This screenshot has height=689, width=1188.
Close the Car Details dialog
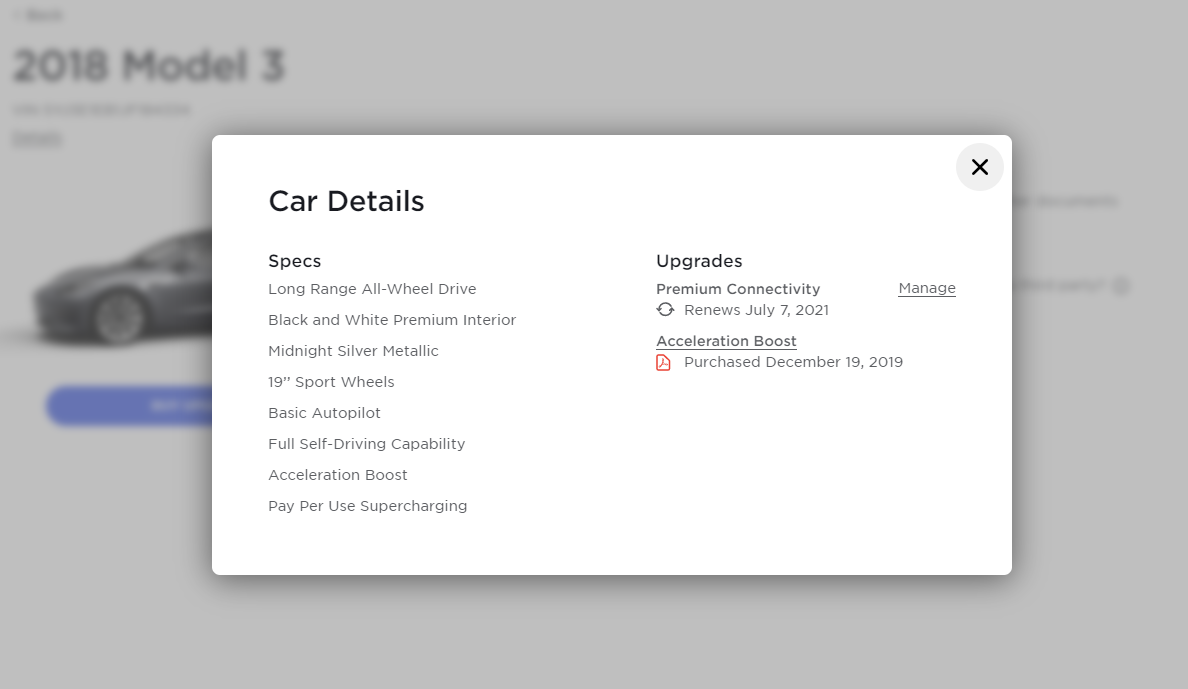(x=979, y=167)
